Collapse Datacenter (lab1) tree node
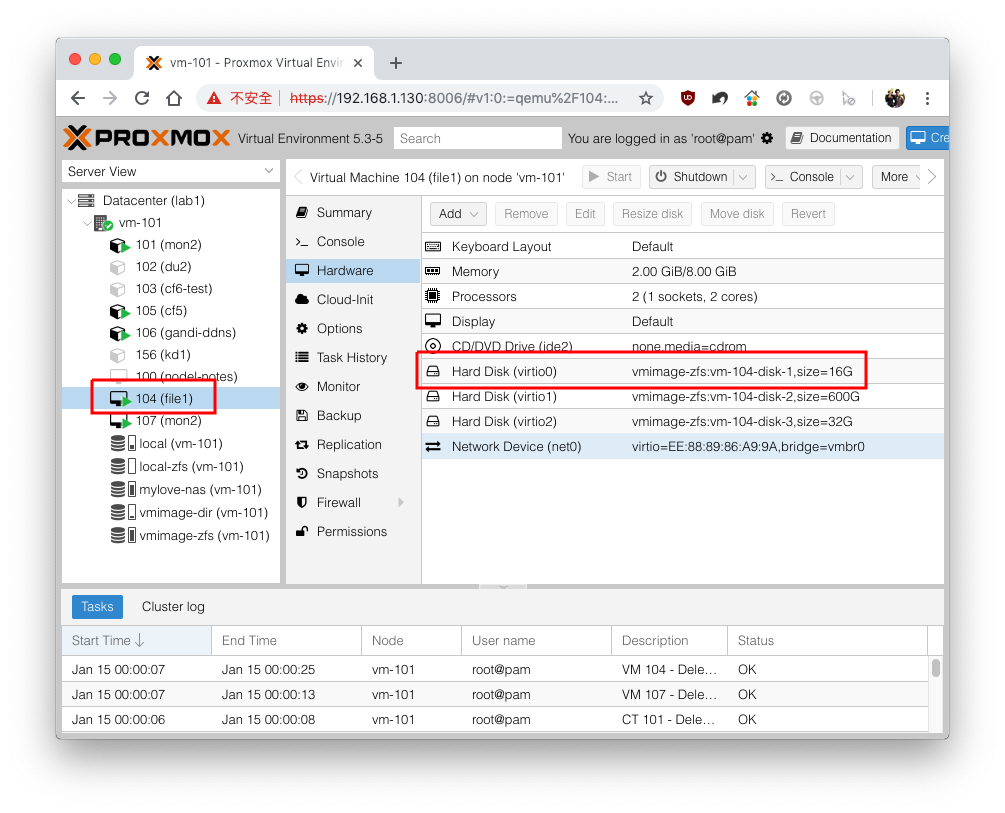 [x=71, y=201]
